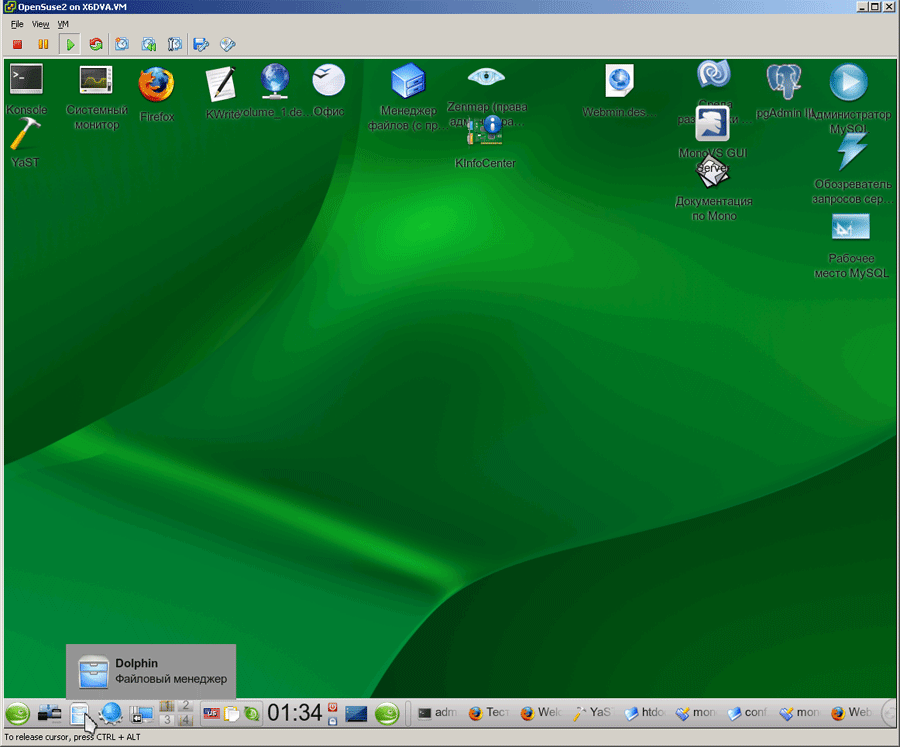This screenshot has width=900, height=747.
Task: Open the VM menu
Action: click(x=63, y=24)
